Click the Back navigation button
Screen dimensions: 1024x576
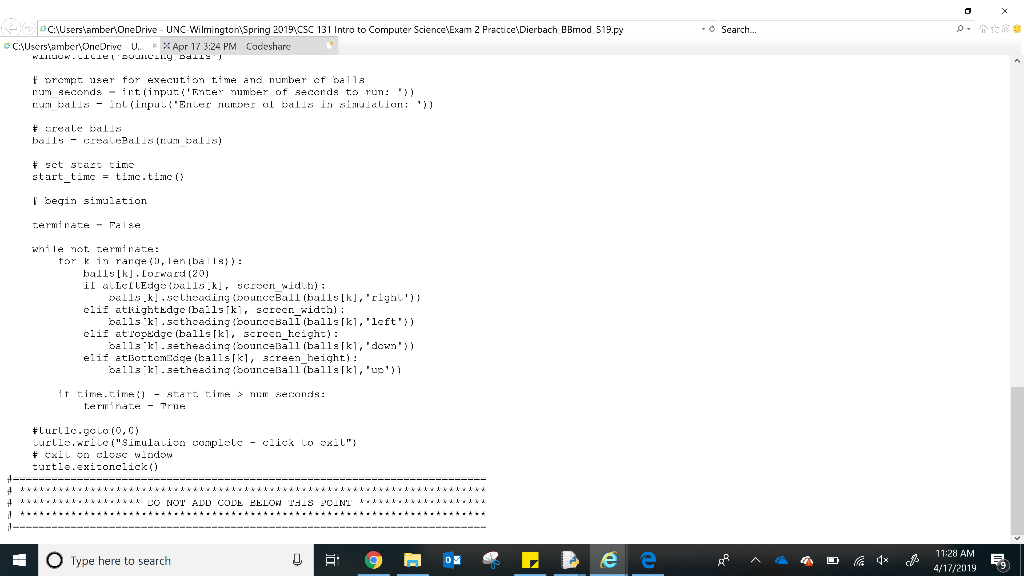click(11, 27)
